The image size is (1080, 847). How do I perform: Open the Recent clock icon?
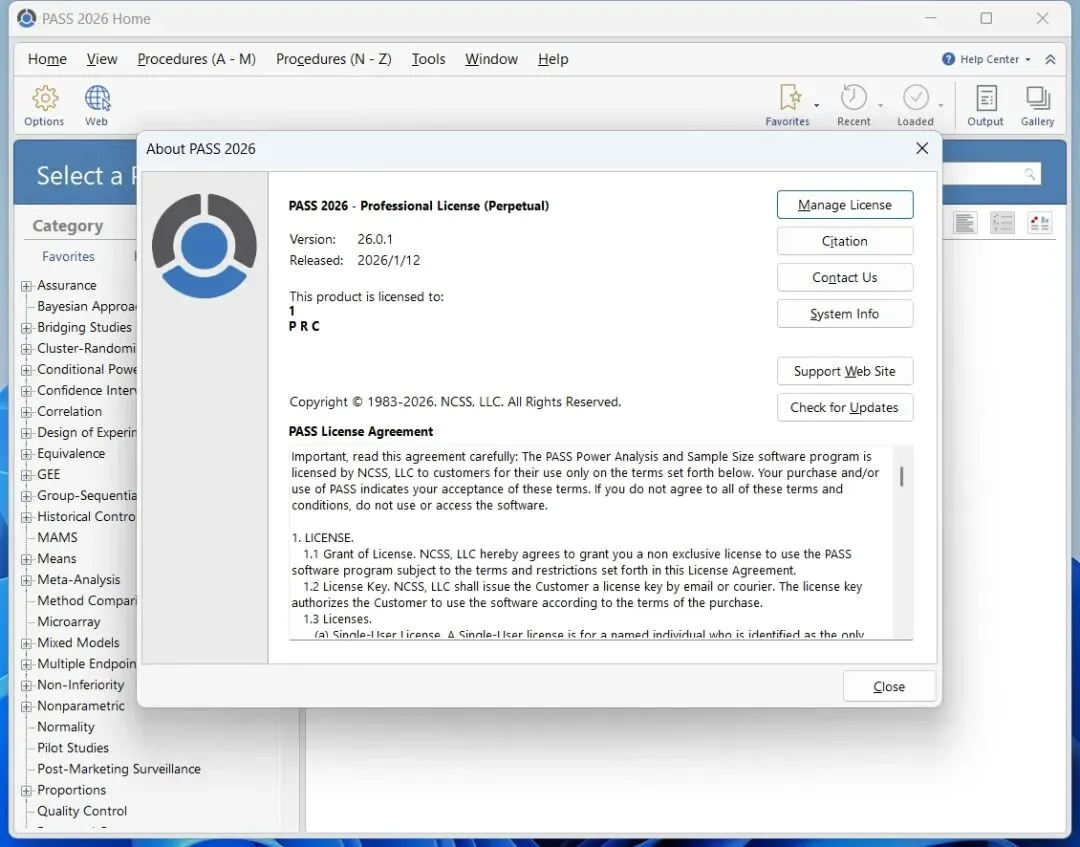click(853, 97)
